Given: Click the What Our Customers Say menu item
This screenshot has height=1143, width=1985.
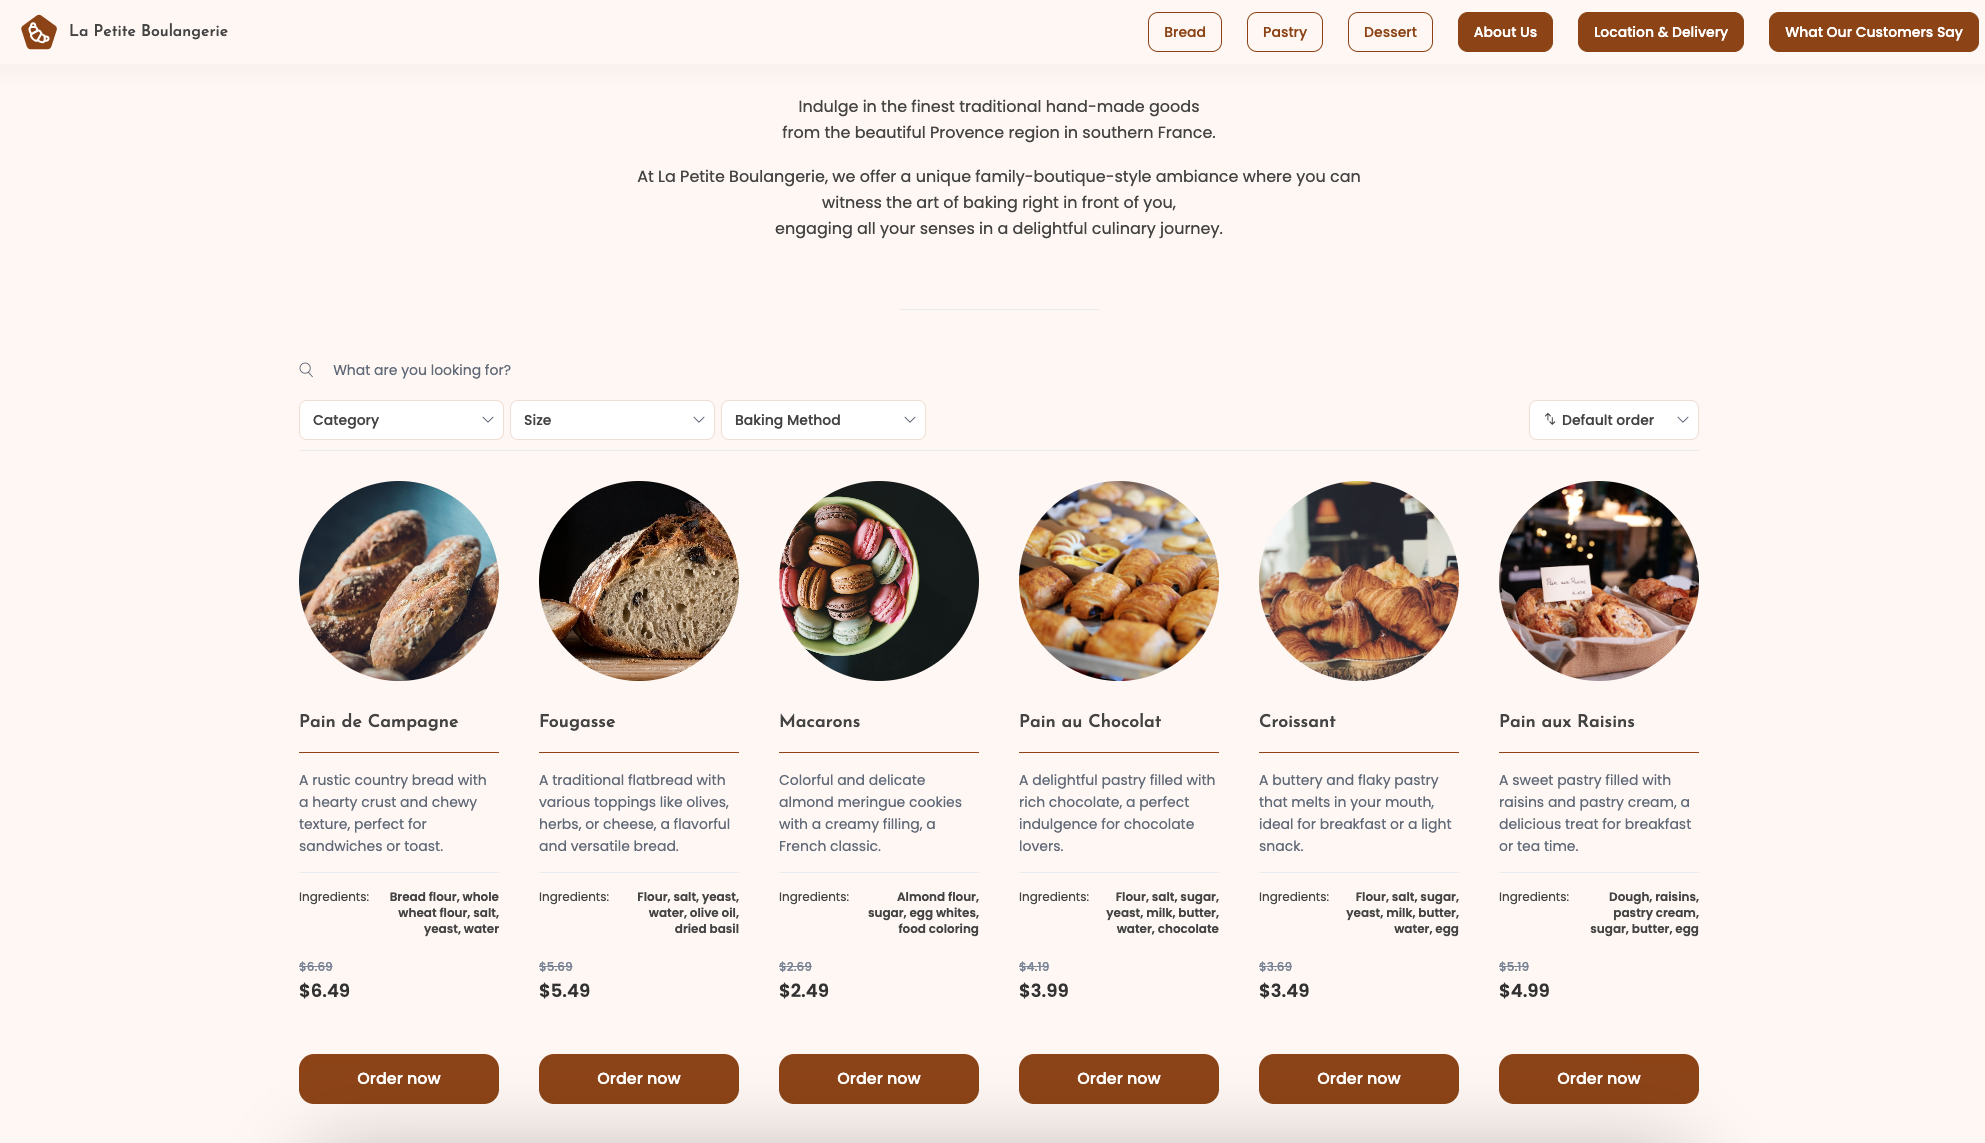Looking at the screenshot, I should [1873, 31].
